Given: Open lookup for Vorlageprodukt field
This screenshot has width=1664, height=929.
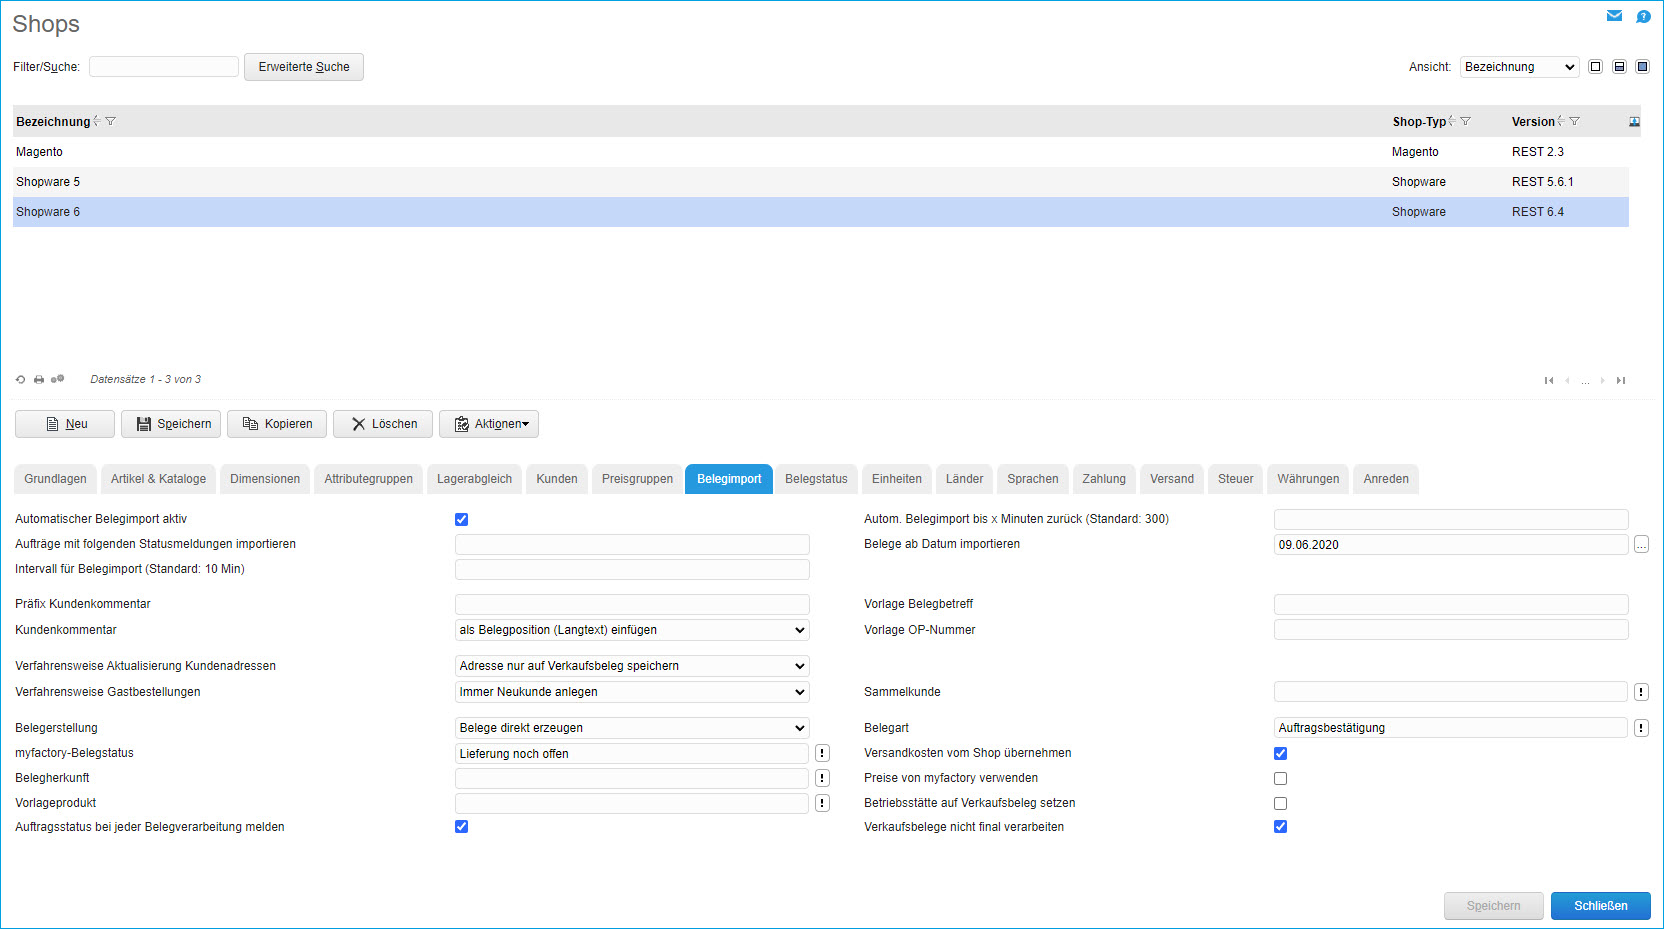Looking at the screenshot, I should pos(822,803).
